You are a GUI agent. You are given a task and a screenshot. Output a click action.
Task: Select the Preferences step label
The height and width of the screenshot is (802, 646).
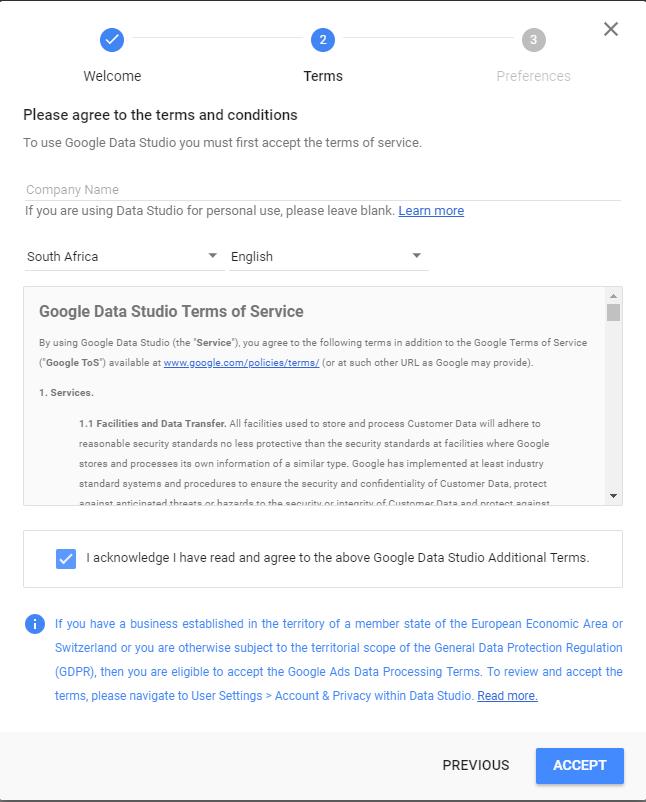tap(533, 76)
